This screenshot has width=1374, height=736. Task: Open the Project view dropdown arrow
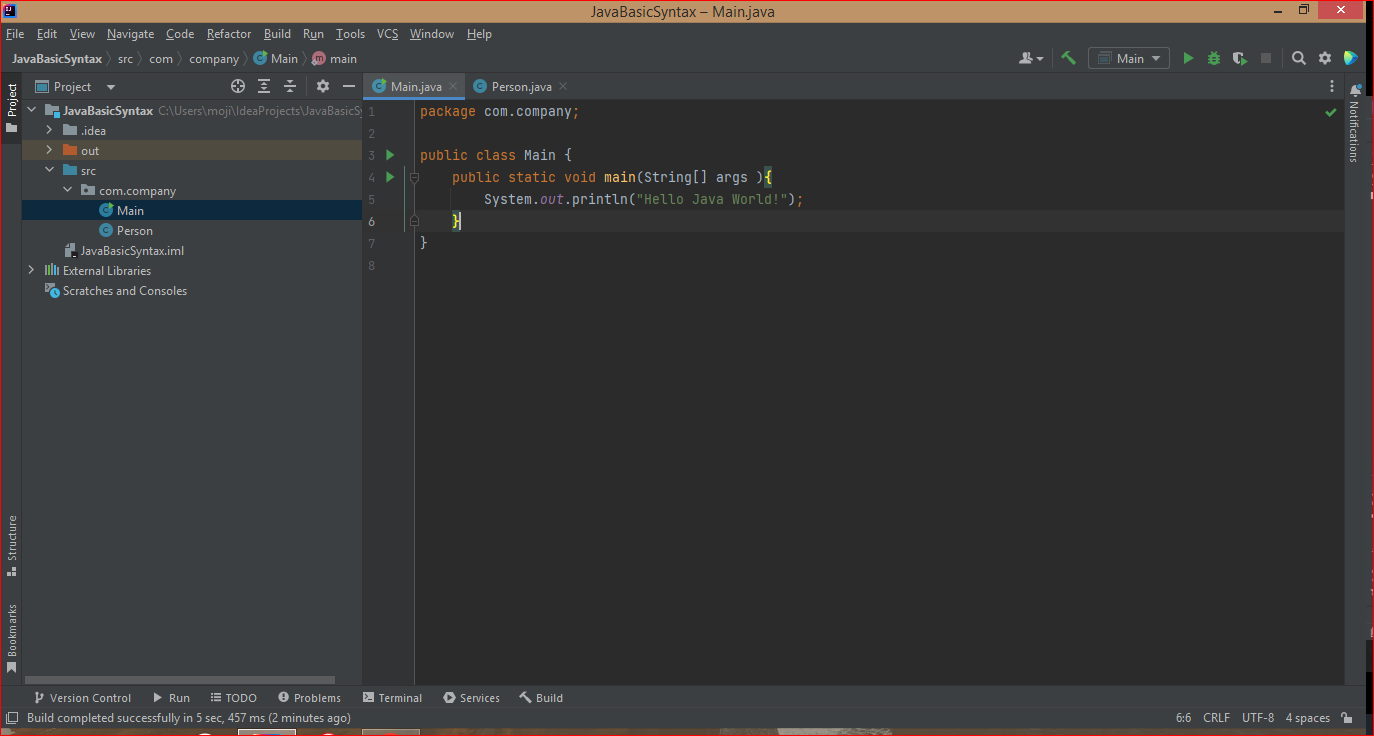click(111, 87)
